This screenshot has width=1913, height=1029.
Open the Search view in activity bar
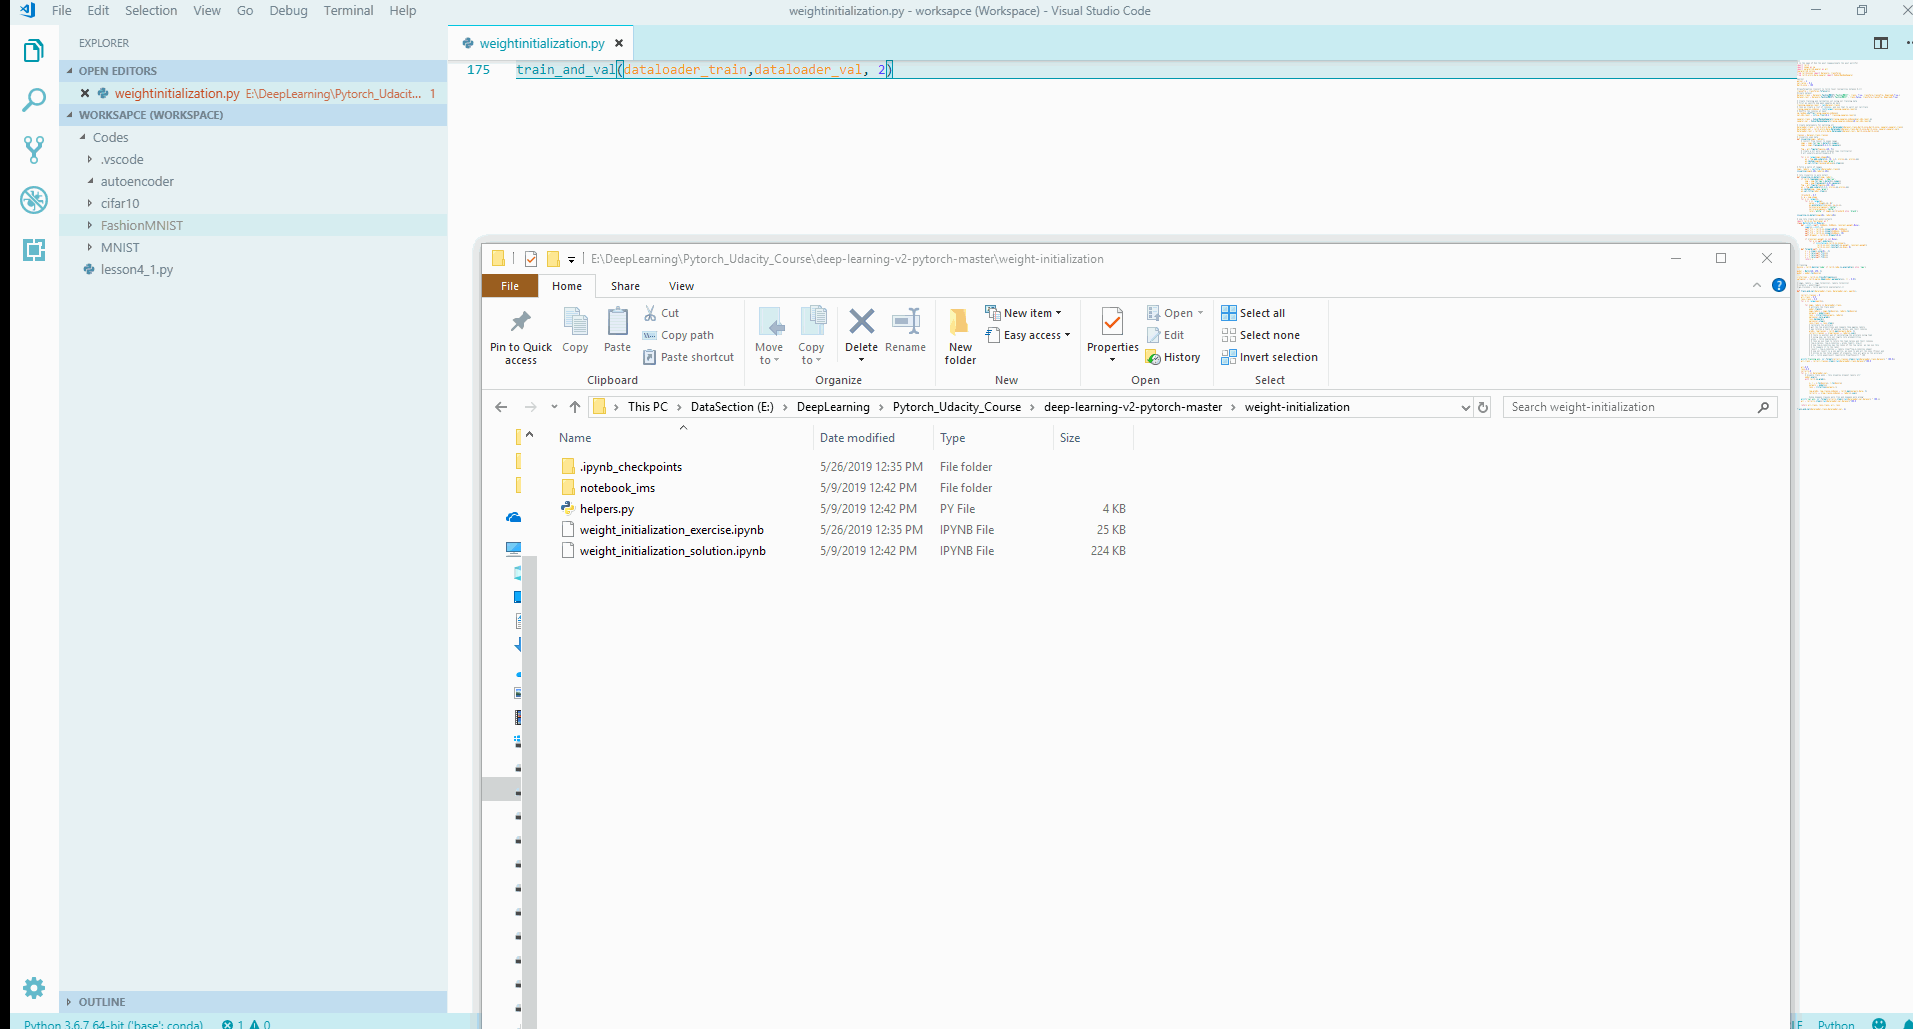(34, 100)
